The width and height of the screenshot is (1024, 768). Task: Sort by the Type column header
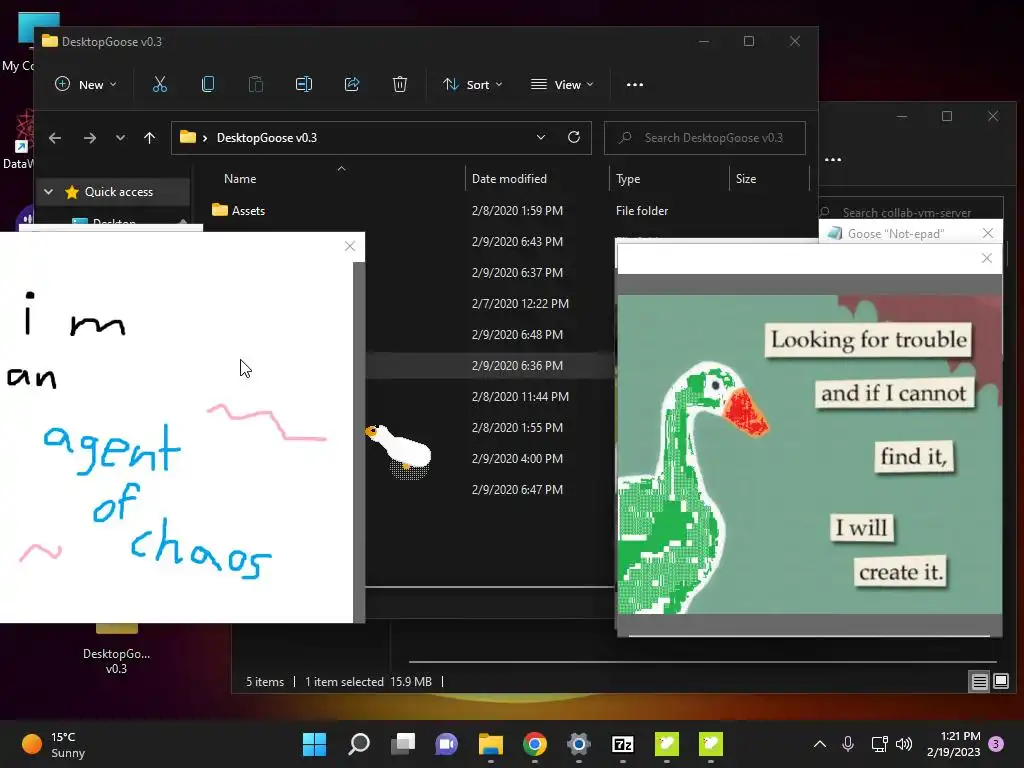tap(628, 179)
